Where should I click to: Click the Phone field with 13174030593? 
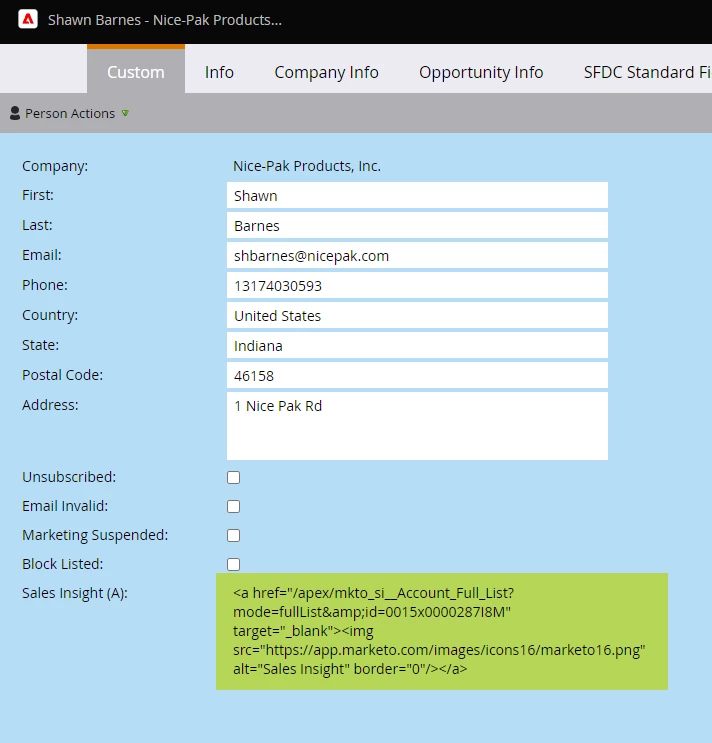[417, 285]
